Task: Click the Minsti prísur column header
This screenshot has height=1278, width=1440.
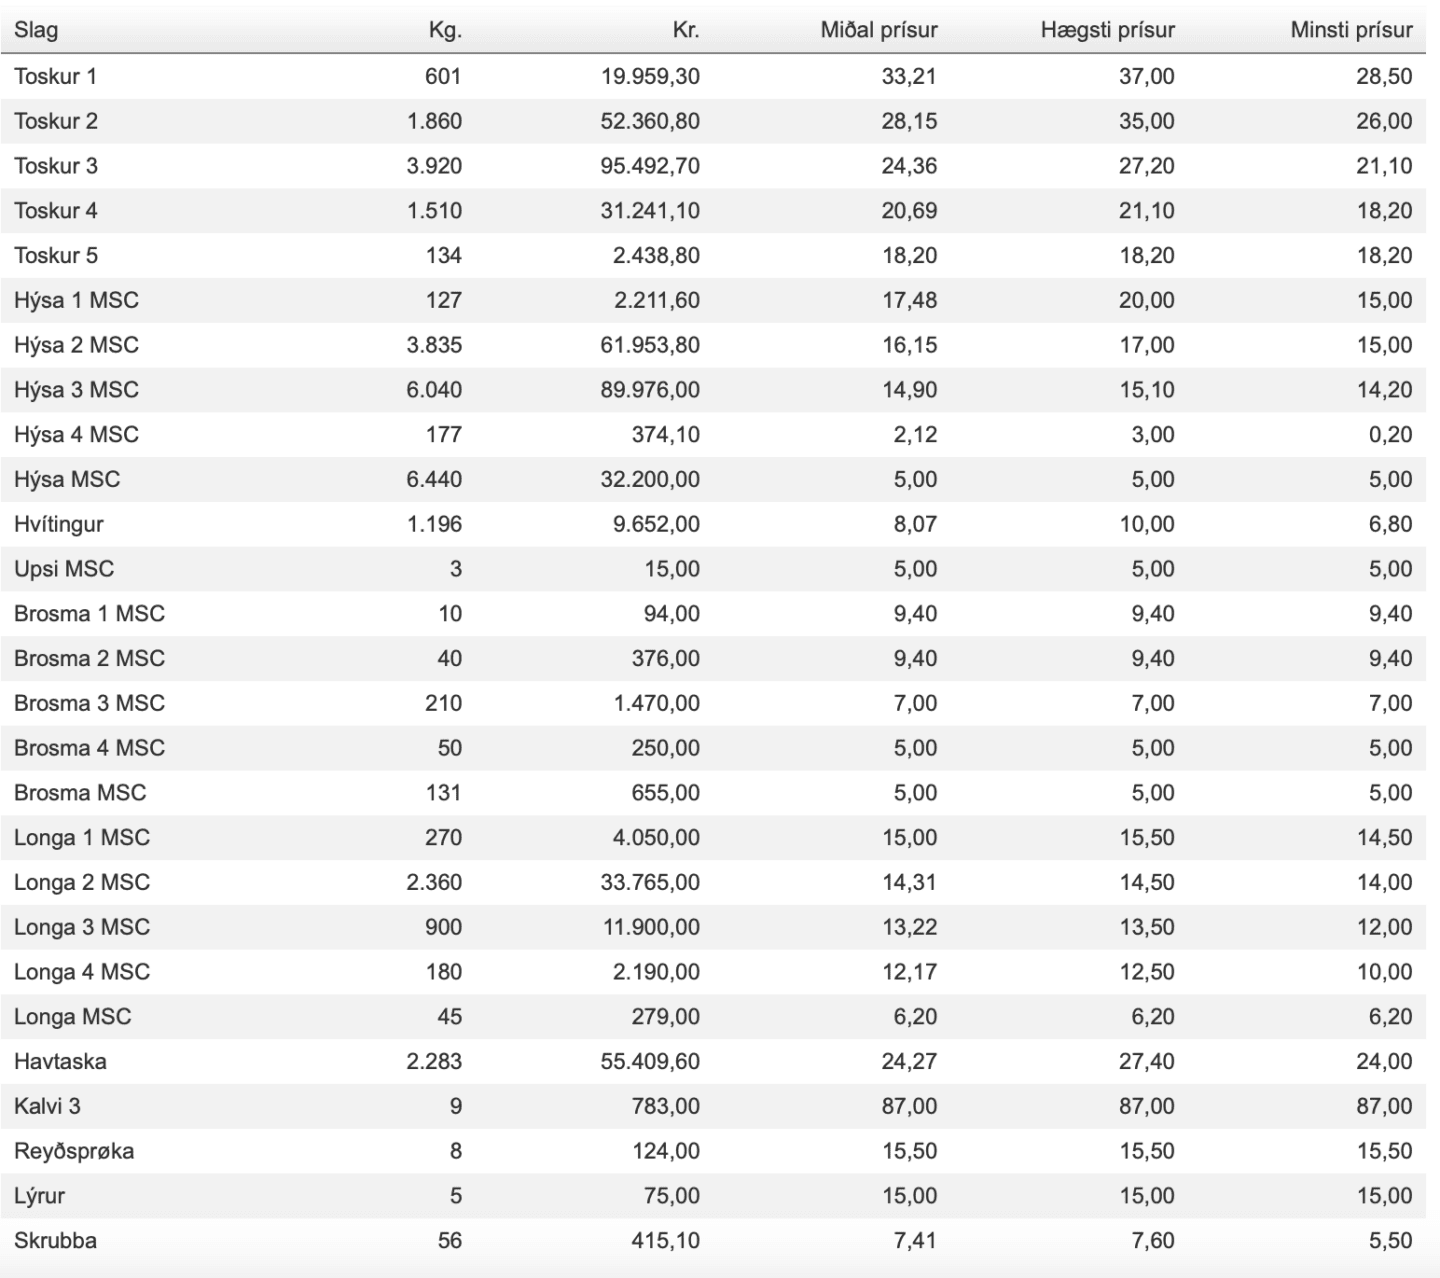Action: (1351, 30)
